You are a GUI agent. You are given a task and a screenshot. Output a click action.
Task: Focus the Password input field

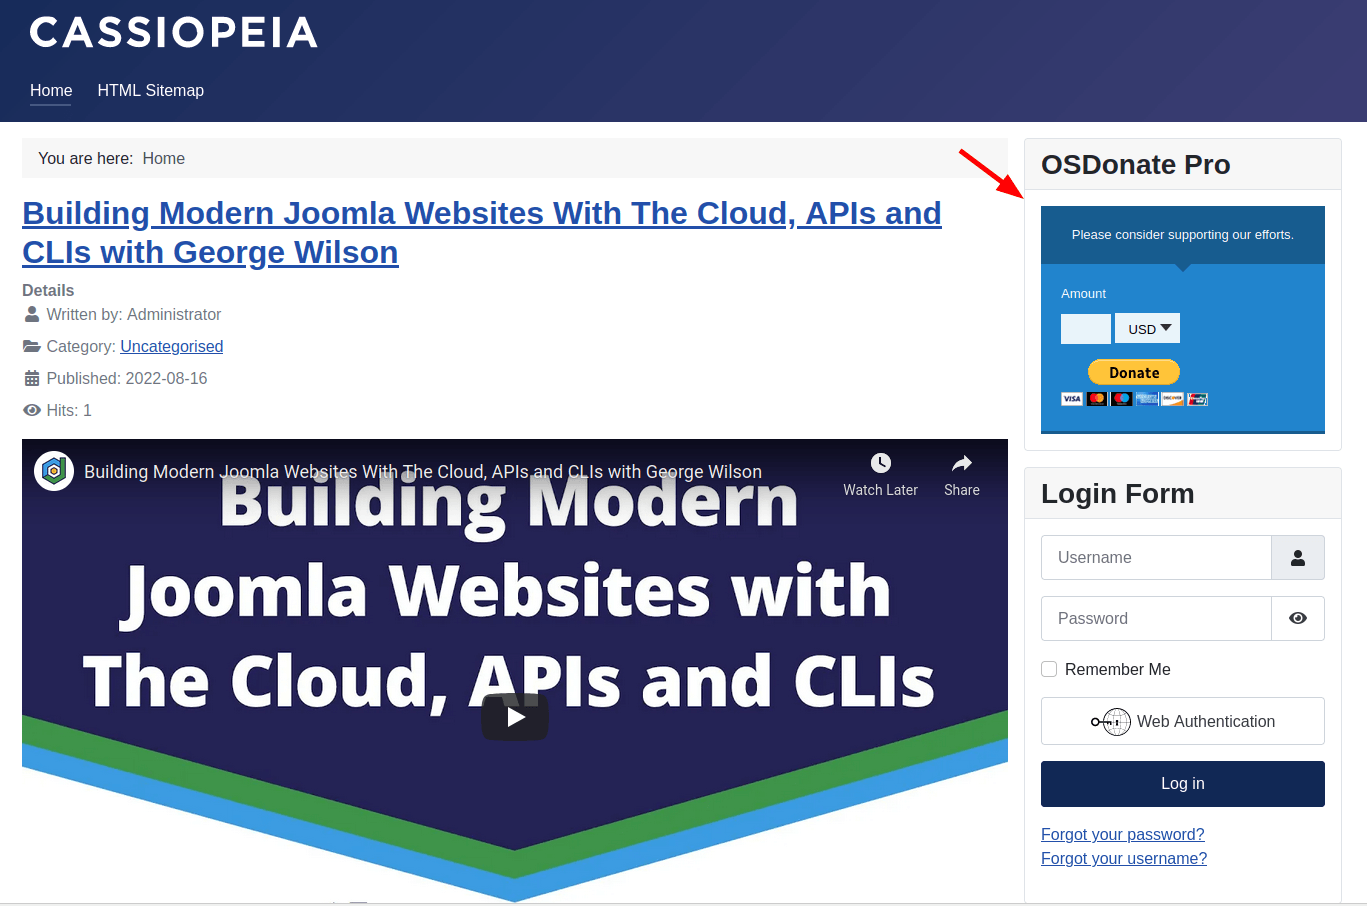[1156, 619]
